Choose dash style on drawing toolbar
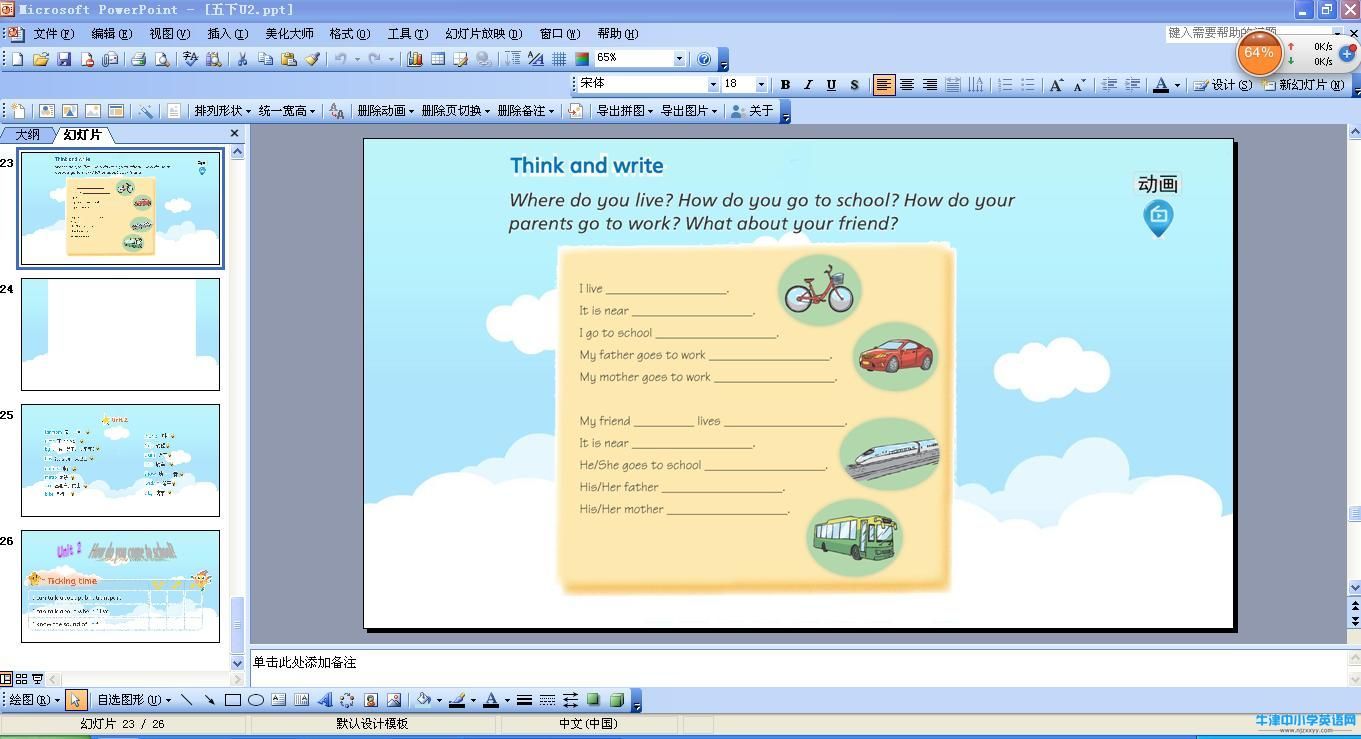Image resolution: width=1361 pixels, height=739 pixels. pyautogui.click(x=547, y=700)
